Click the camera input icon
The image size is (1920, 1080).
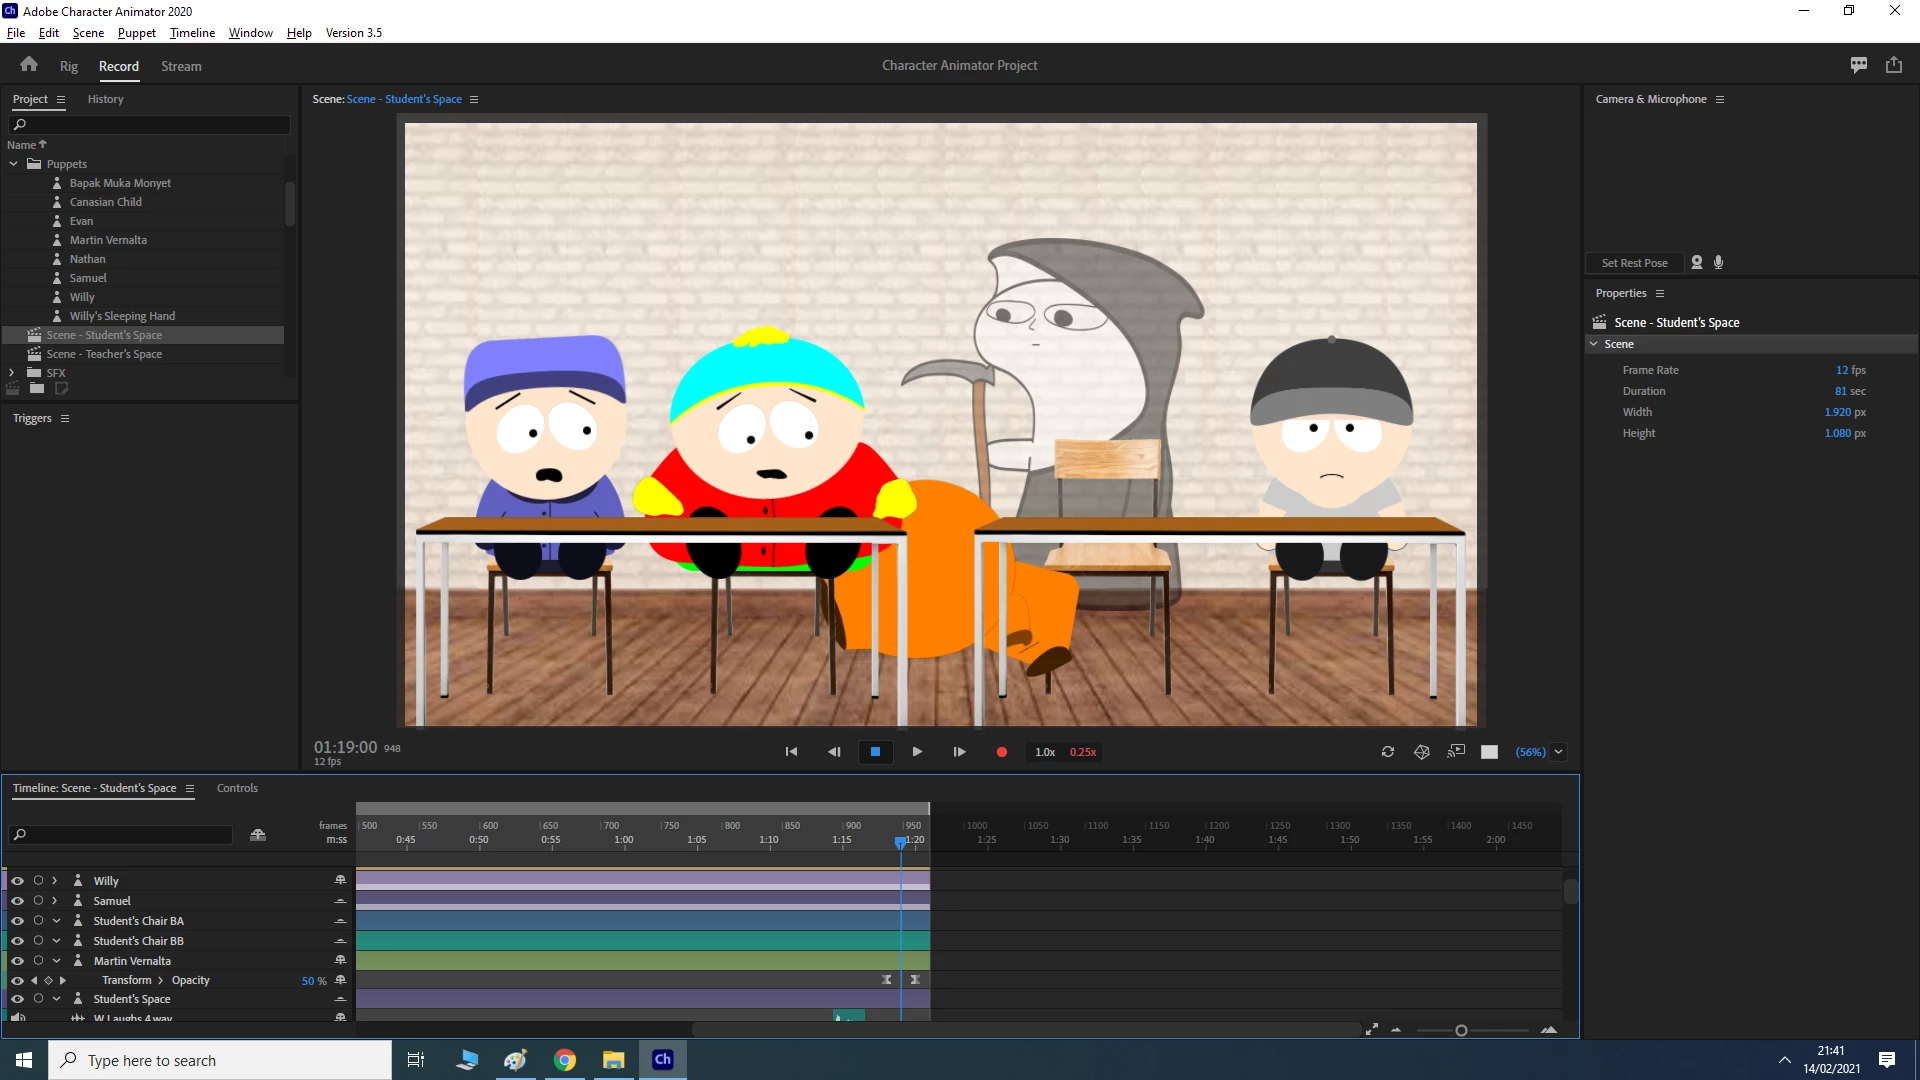(x=1697, y=263)
